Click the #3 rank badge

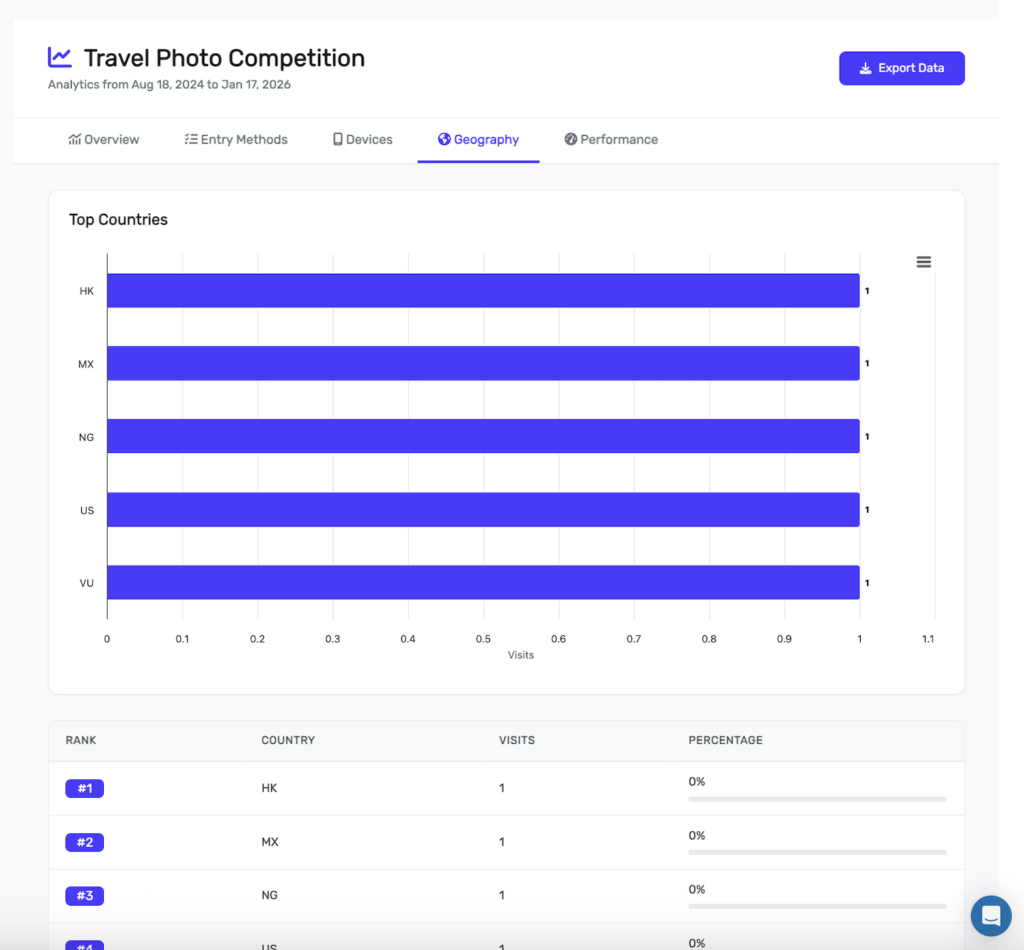pyautogui.click(x=85, y=896)
